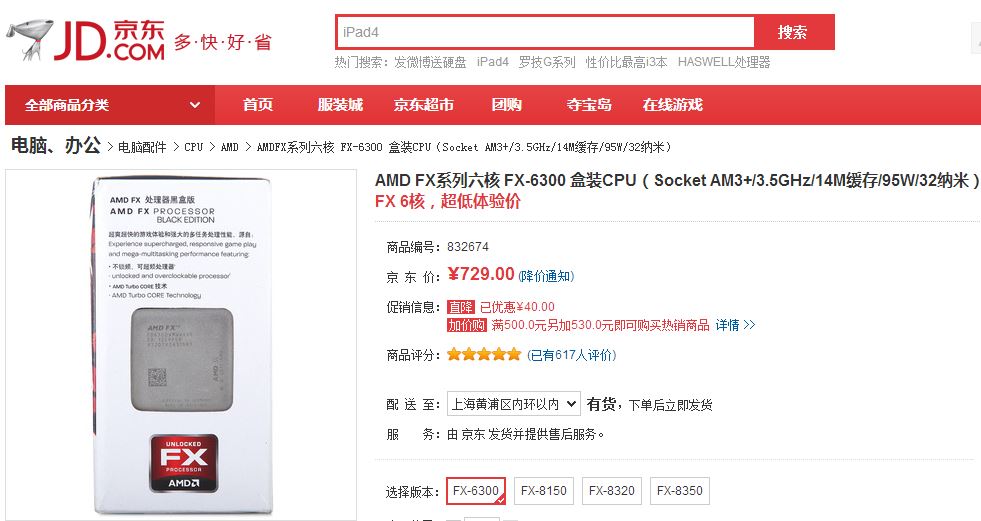Open the 团购 nav item
The image size is (981, 521).
[x=506, y=105]
